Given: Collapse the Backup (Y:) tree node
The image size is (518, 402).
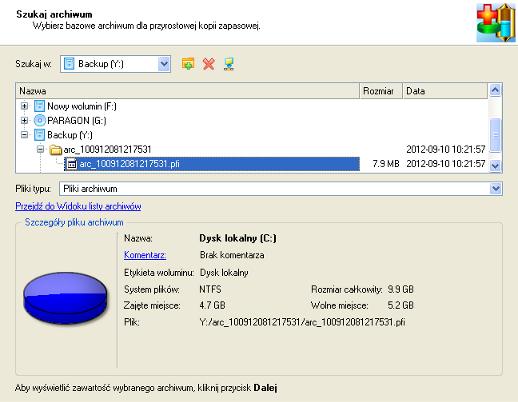Looking at the screenshot, I should pyautogui.click(x=24, y=135).
